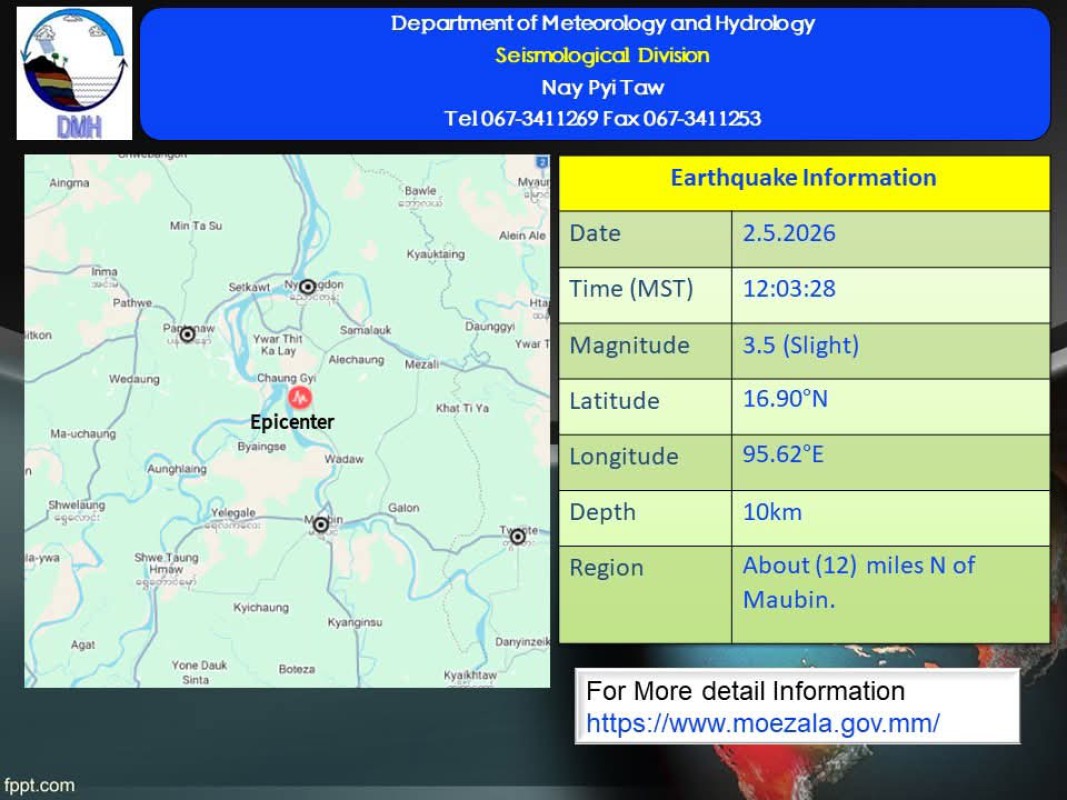This screenshot has width=1067, height=800.
Task: Click the Daunggyi place label on the map
Action: point(490,327)
